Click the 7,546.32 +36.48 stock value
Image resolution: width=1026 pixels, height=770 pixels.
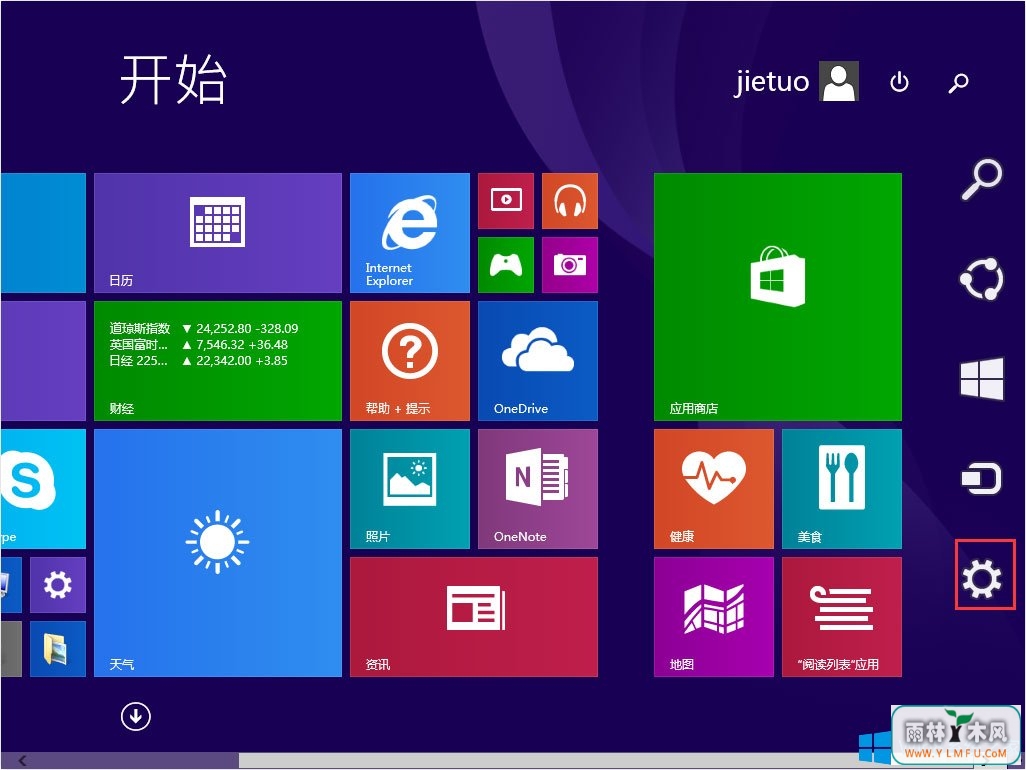[x=242, y=345]
